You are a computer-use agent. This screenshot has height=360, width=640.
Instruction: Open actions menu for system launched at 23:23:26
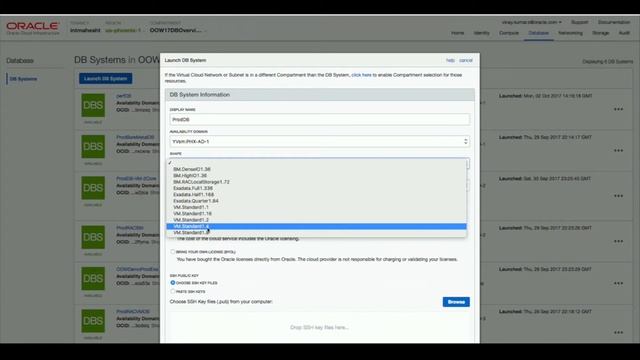tap(618, 241)
